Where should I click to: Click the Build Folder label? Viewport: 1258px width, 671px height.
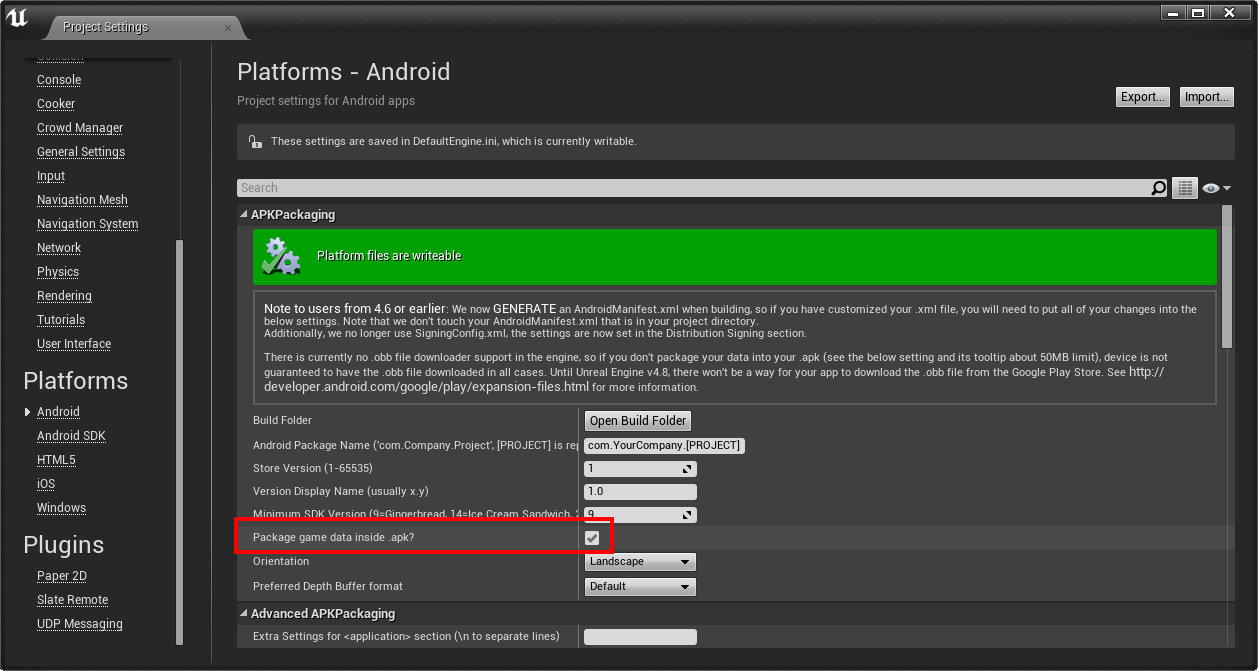click(x=282, y=421)
